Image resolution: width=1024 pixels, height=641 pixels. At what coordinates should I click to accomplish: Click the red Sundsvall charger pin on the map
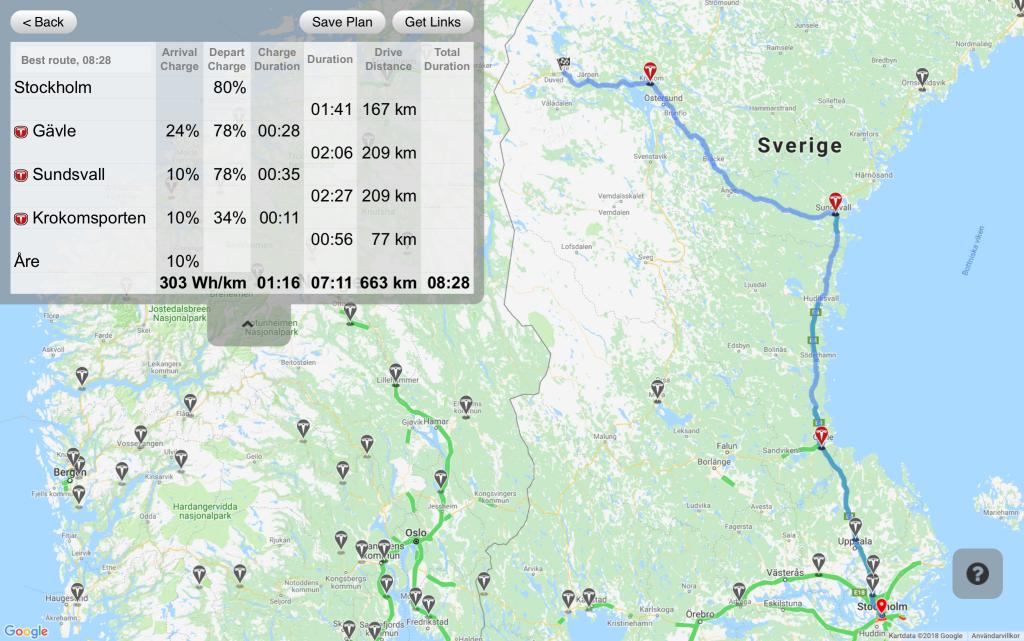point(835,203)
